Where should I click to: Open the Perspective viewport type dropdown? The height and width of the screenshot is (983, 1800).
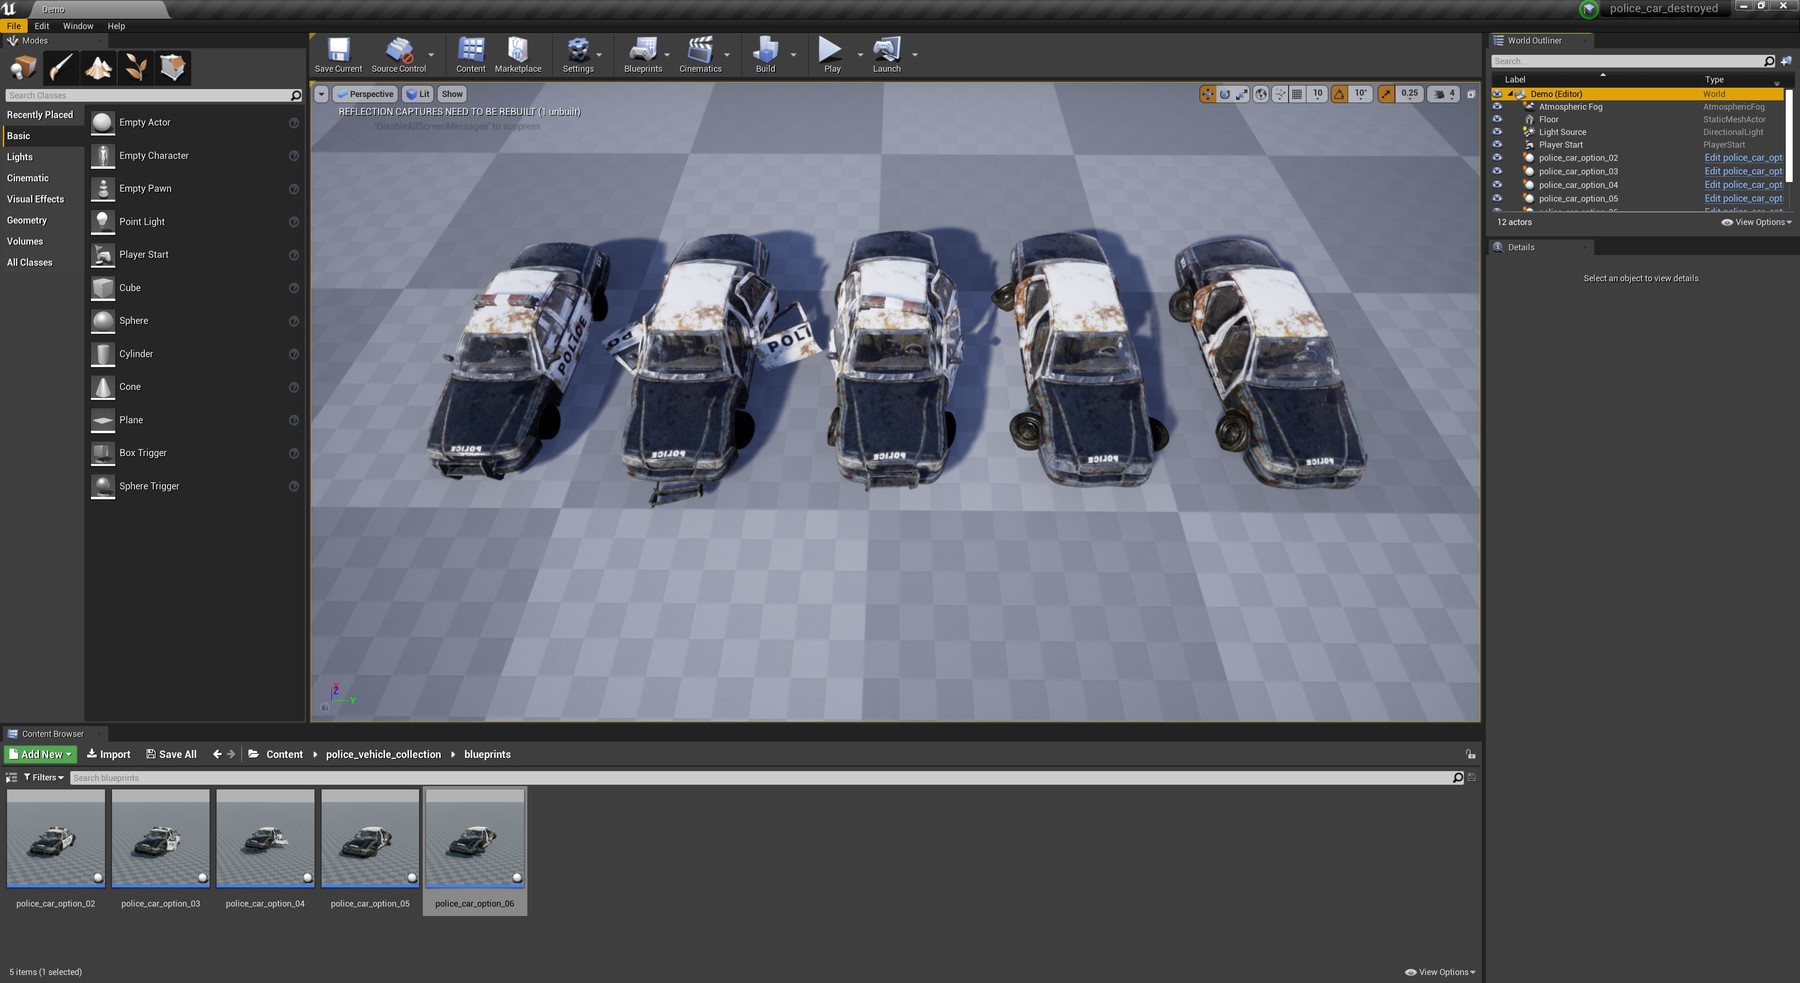coord(365,94)
